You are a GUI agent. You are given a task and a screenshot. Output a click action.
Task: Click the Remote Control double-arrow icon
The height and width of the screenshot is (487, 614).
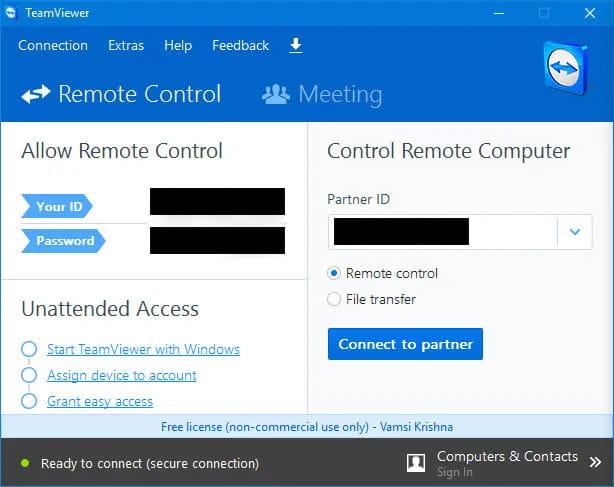click(x=36, y=94)
